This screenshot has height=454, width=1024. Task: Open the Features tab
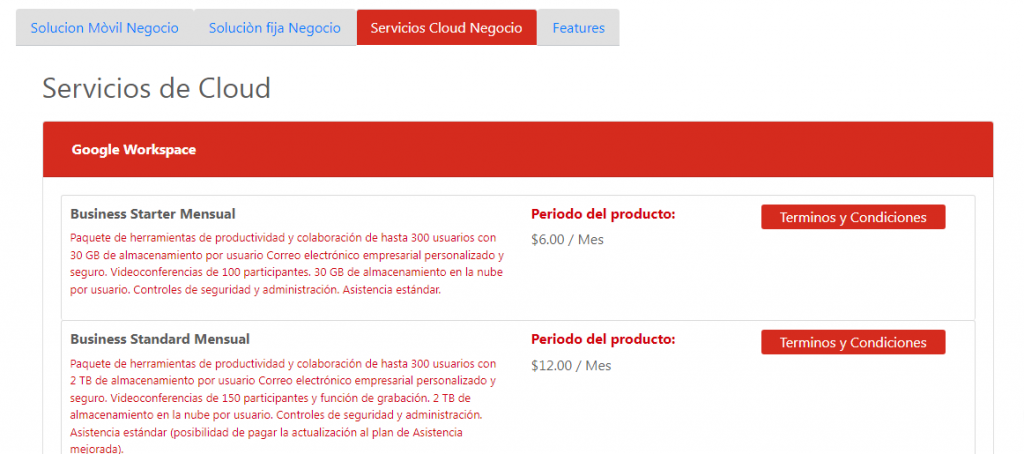click(579, 28)
